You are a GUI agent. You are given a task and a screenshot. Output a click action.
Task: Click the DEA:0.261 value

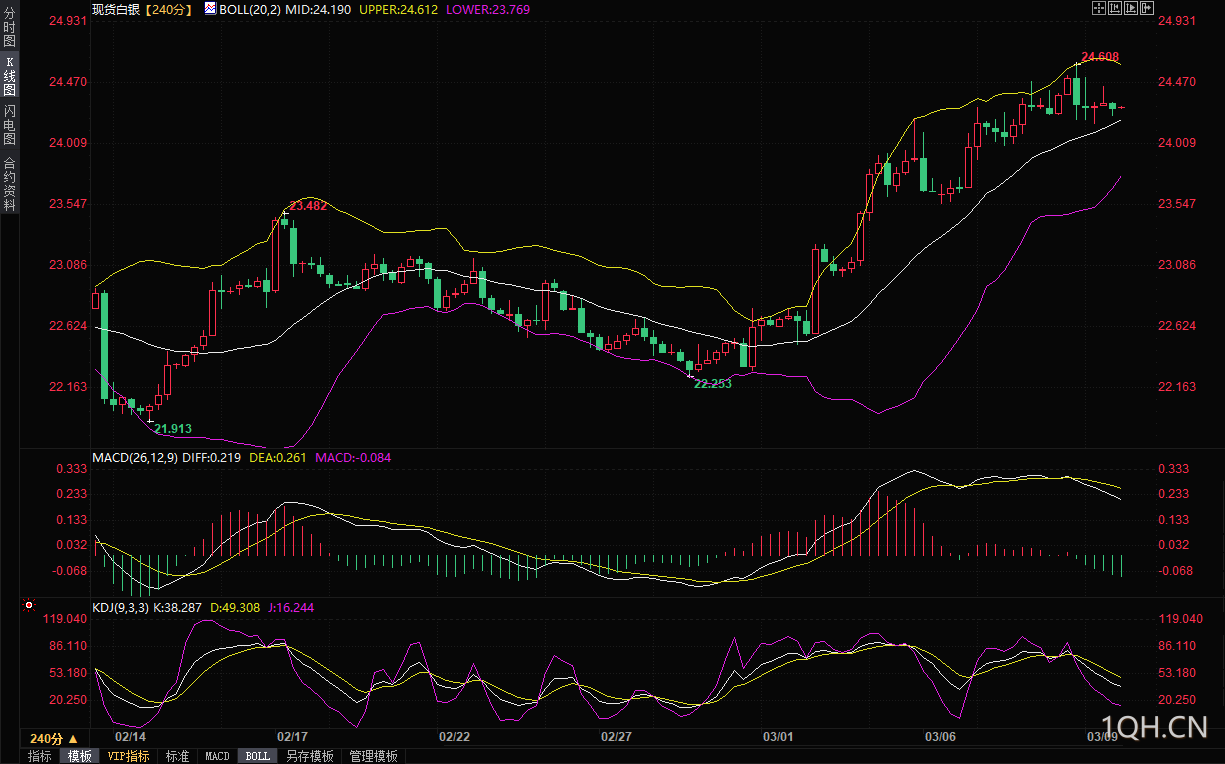point(277,458)
